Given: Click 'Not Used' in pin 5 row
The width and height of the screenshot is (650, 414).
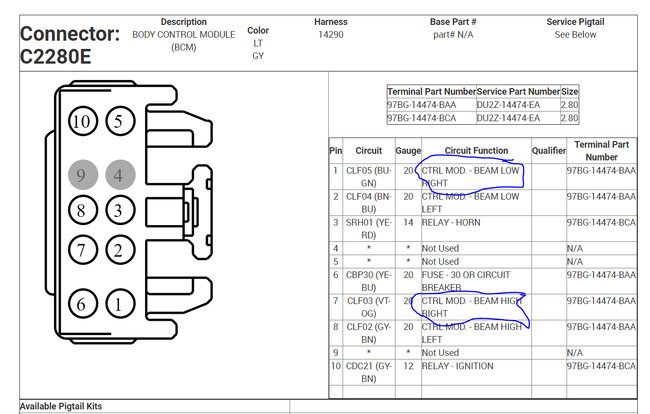Looking at the screenshot, I should pos(440,261).
